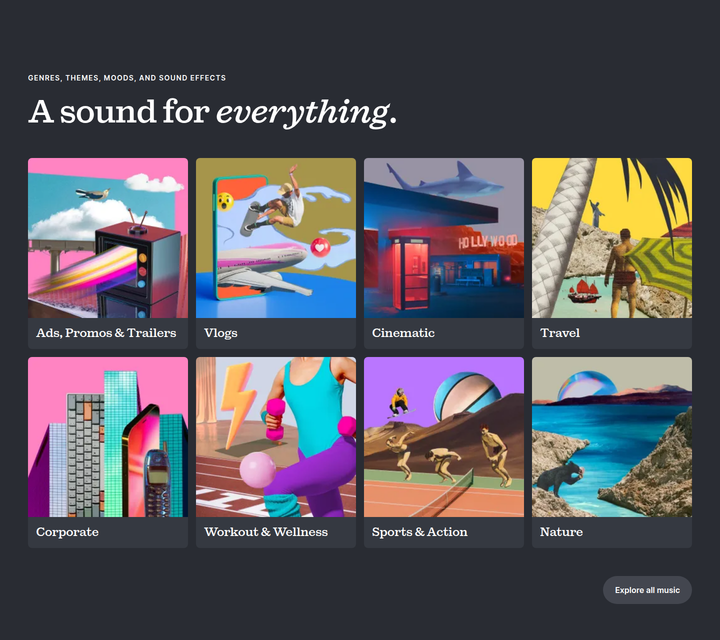Viewport: 720px width, 640px height.
Task: Click the Explore all music button
Action: 647,590
